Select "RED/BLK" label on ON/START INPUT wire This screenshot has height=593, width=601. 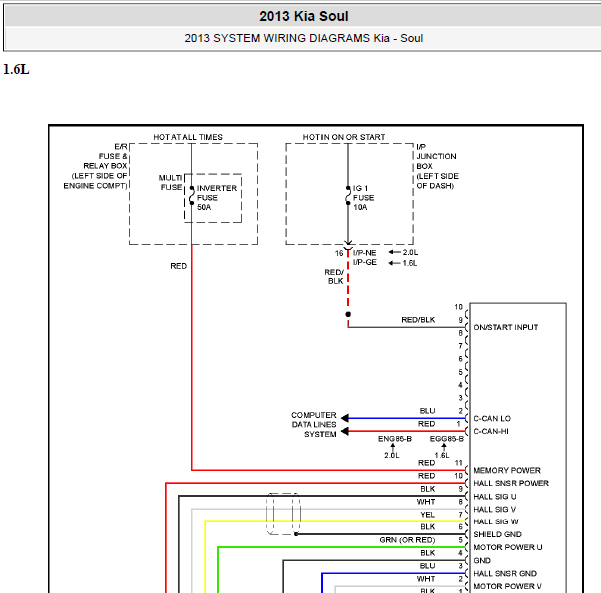pyautogui.click(x=418, y=320)
